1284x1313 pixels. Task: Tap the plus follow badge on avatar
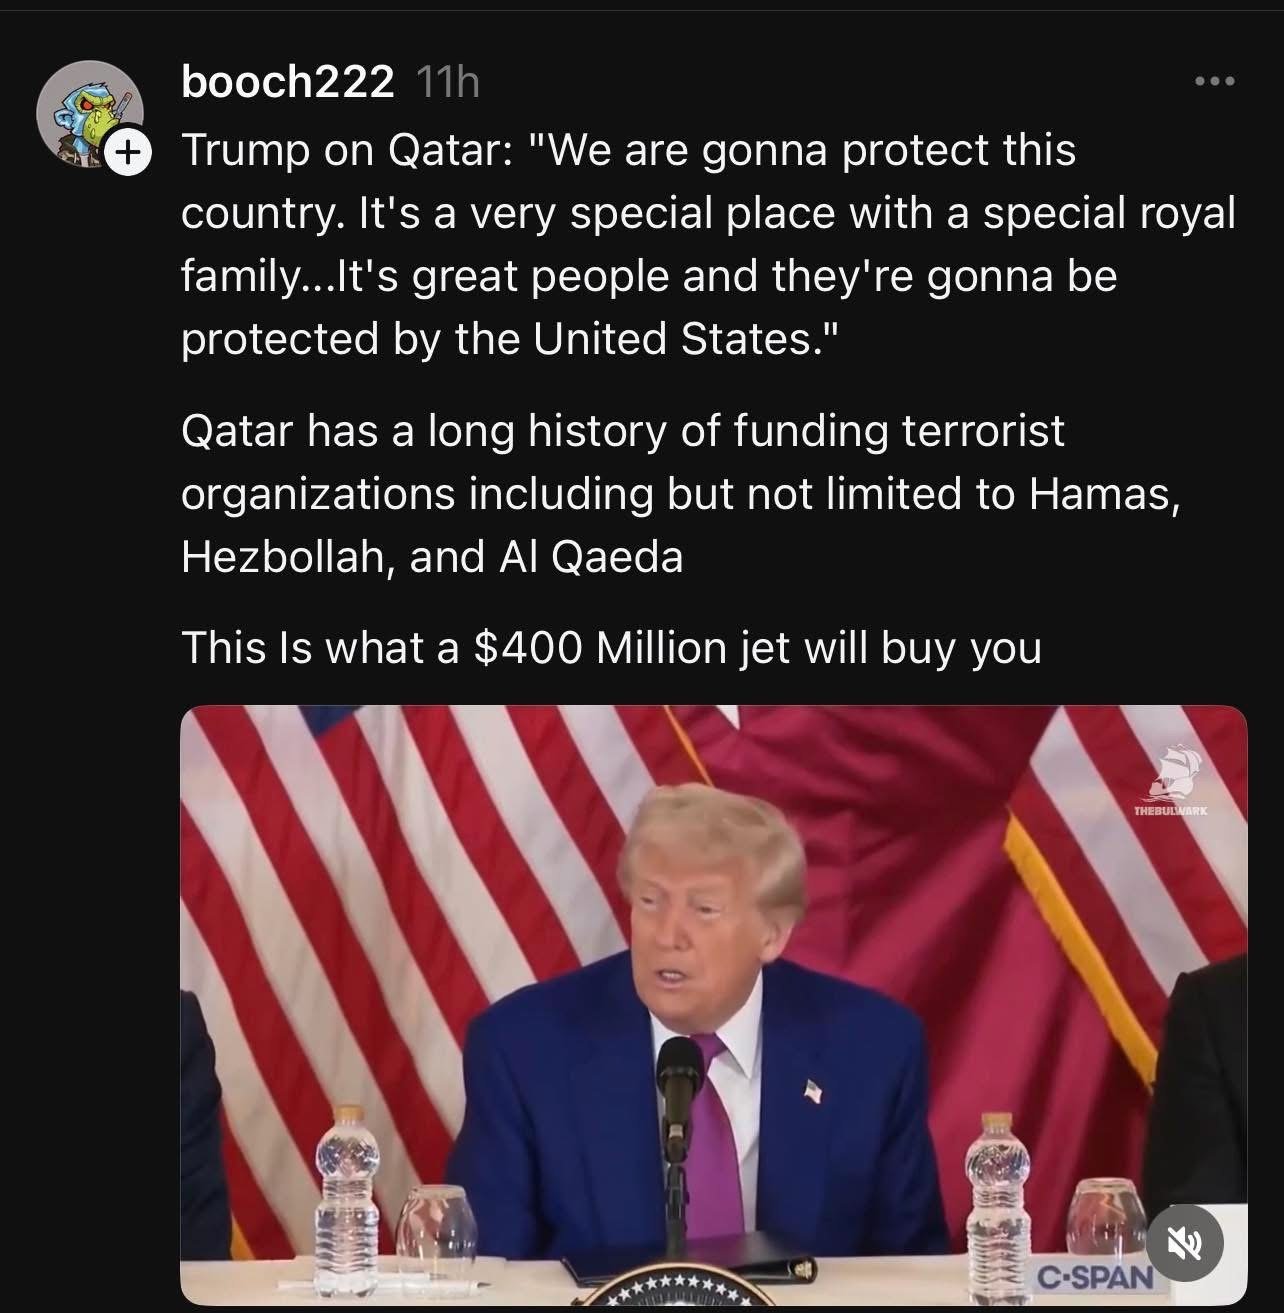127,153
